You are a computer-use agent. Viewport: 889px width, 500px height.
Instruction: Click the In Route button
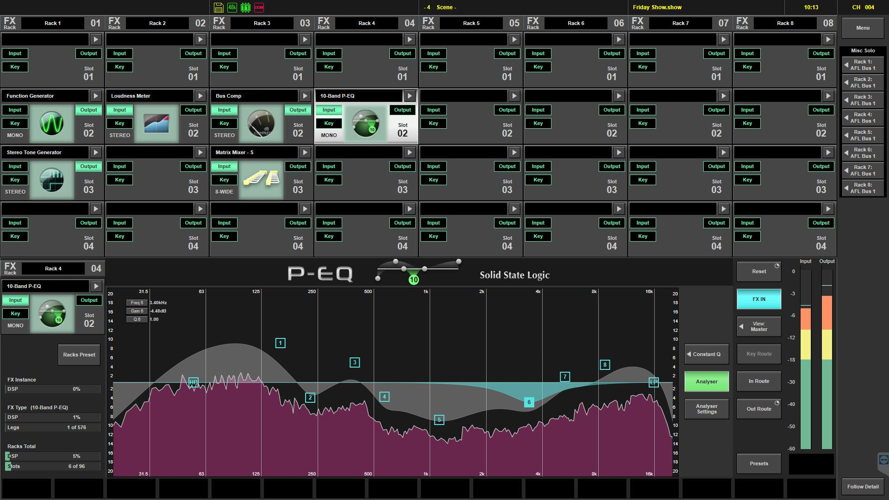click(x=759, y=382)
